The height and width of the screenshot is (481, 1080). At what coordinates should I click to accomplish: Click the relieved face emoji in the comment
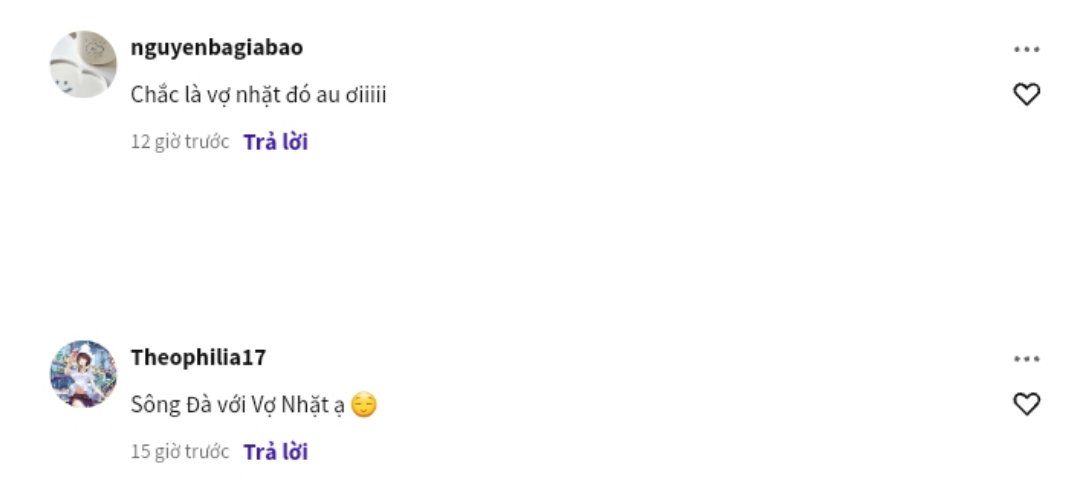(364, 405)
